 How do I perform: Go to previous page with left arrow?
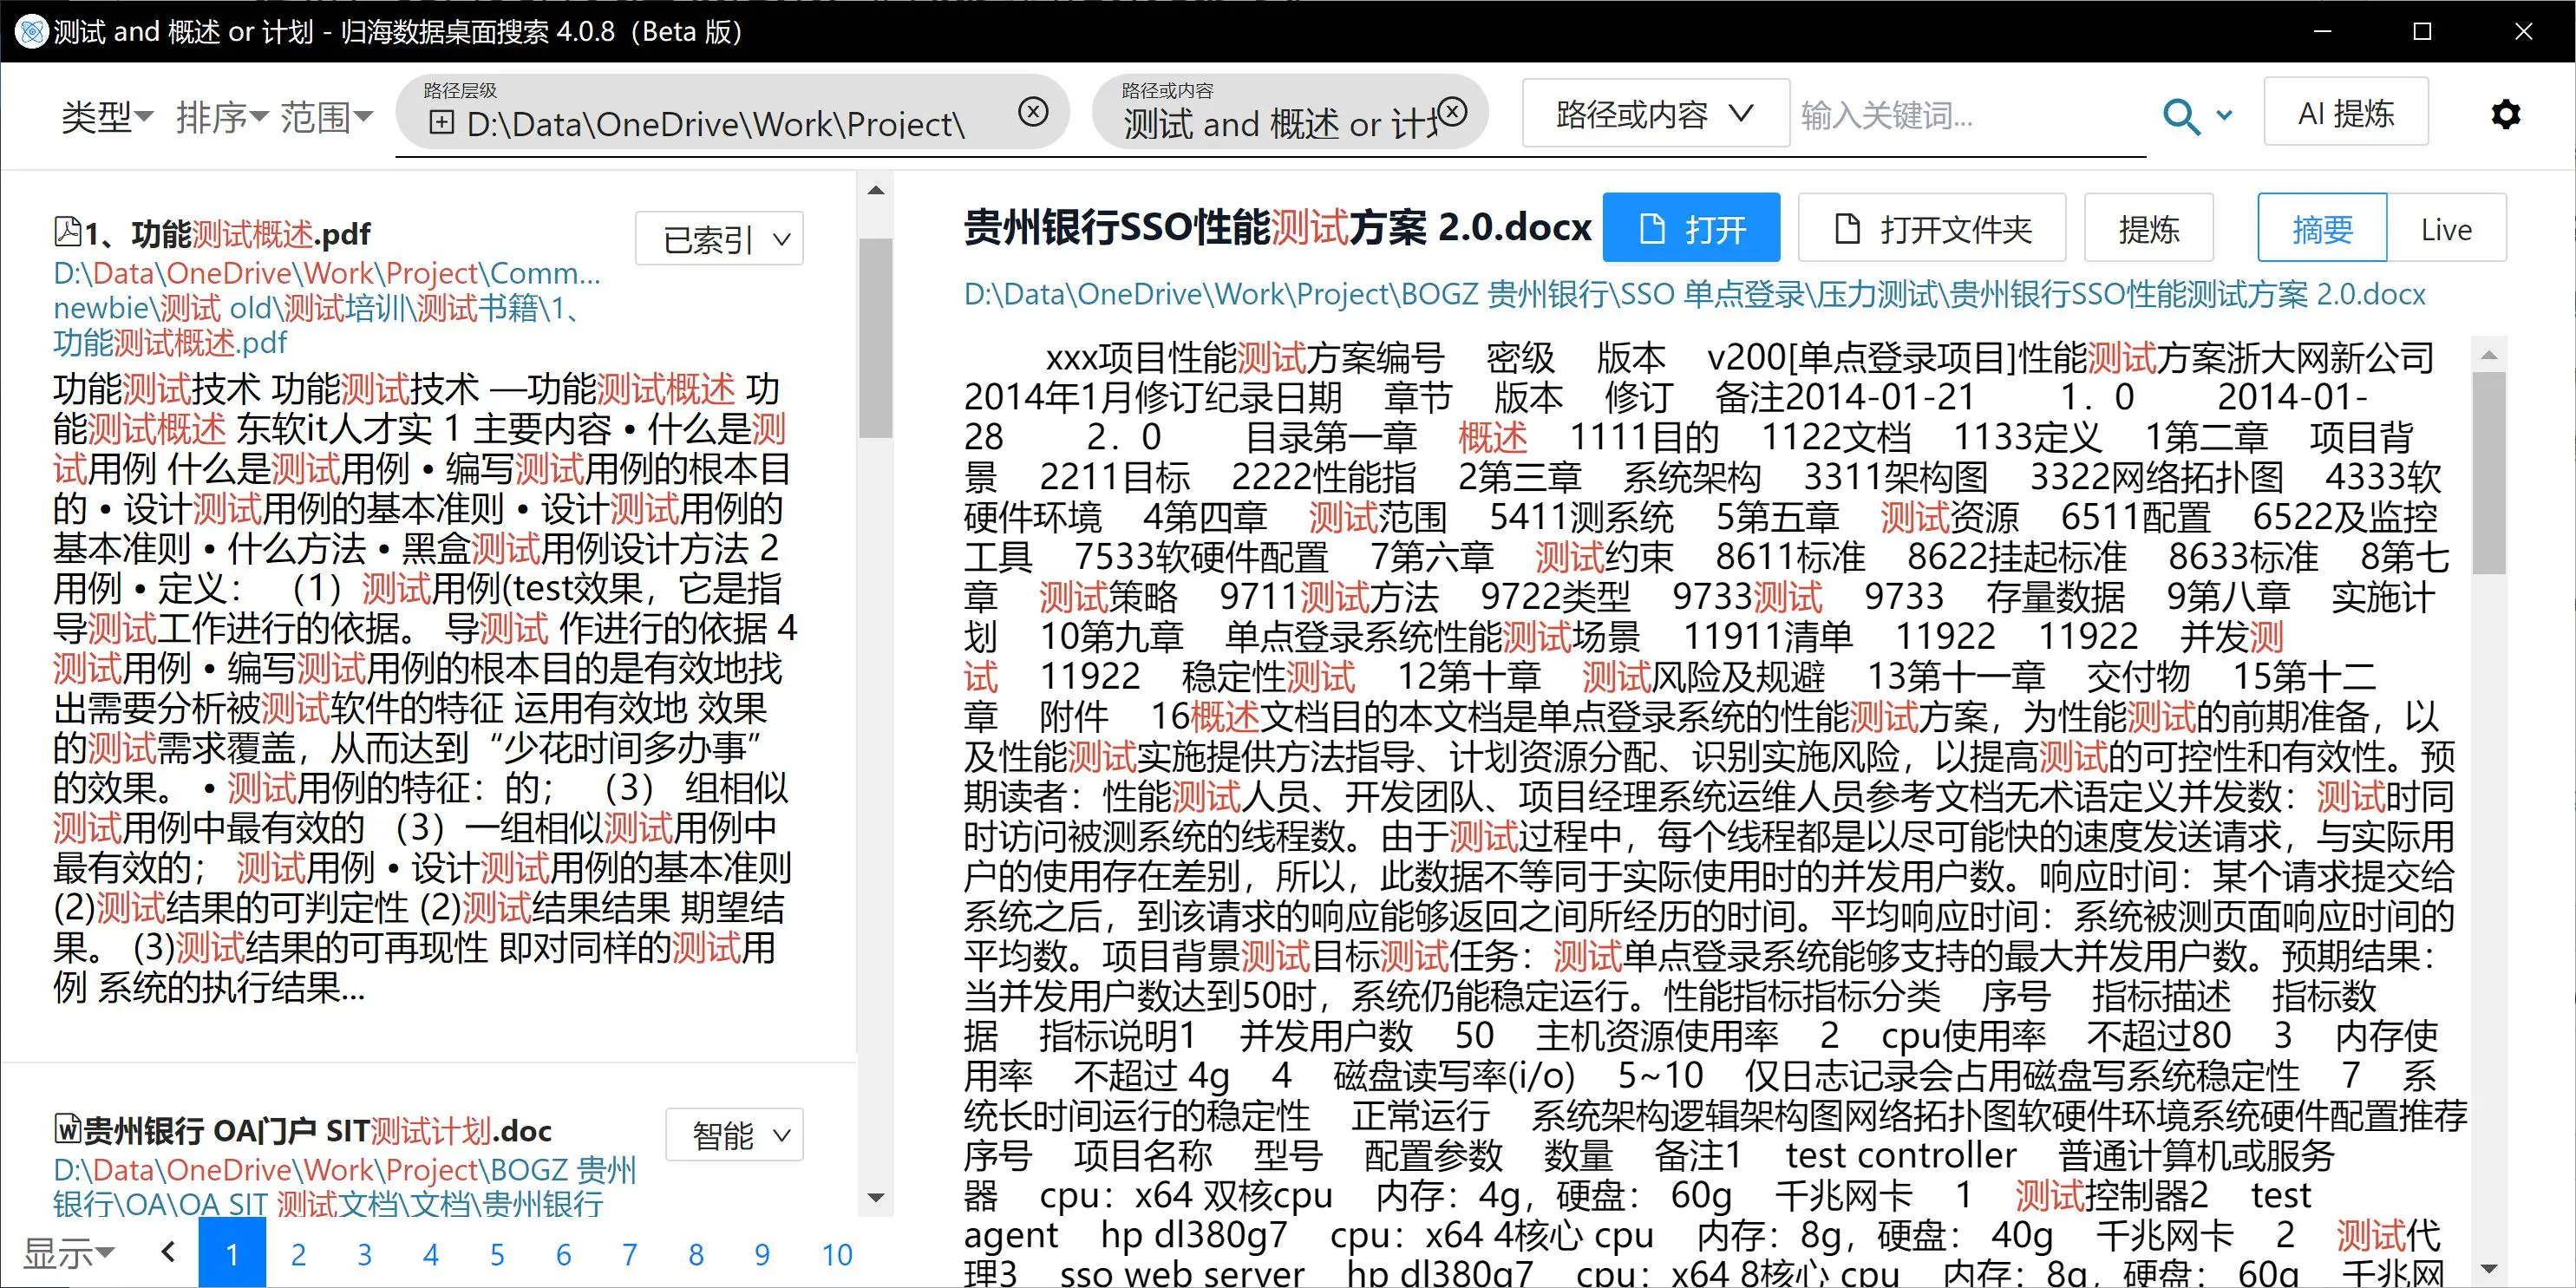point(168,1252)
